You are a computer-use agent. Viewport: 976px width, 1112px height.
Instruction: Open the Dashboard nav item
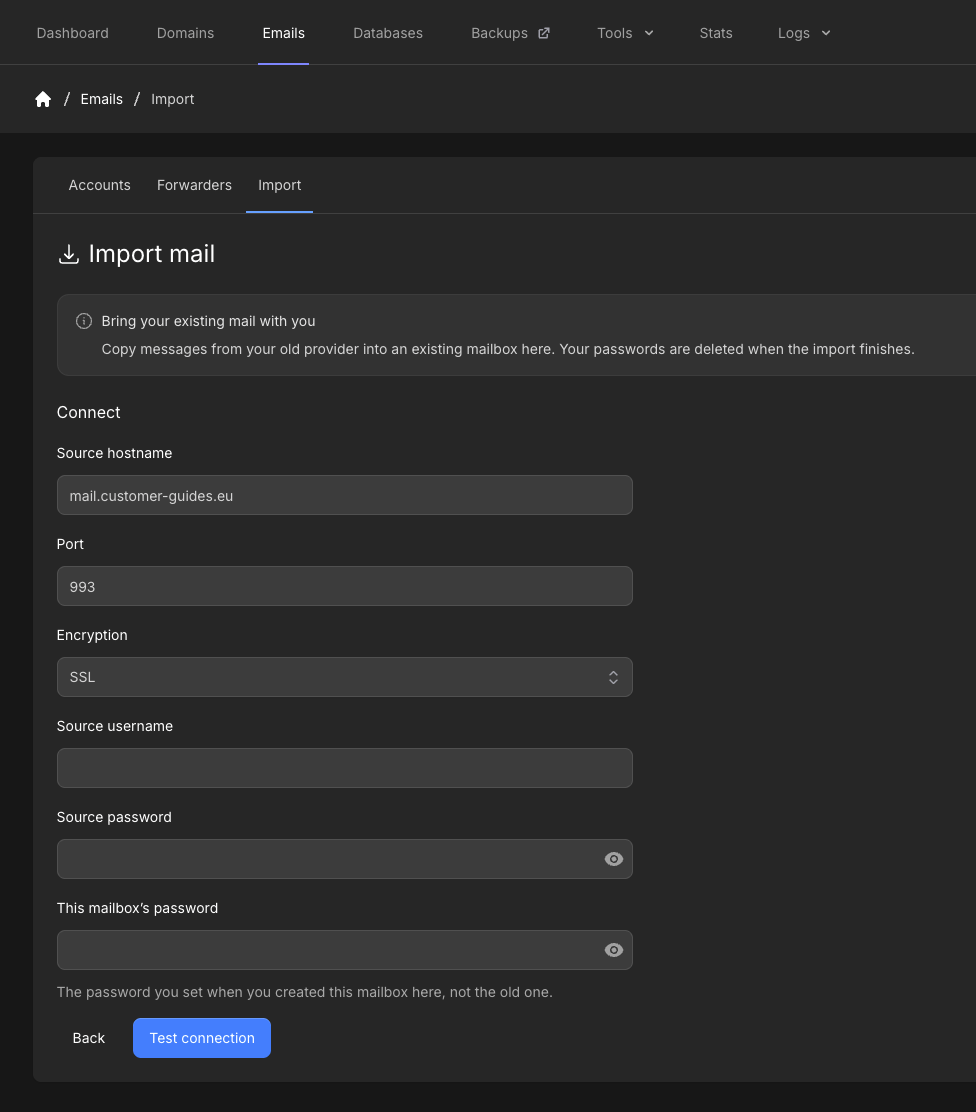pos(72,33)
